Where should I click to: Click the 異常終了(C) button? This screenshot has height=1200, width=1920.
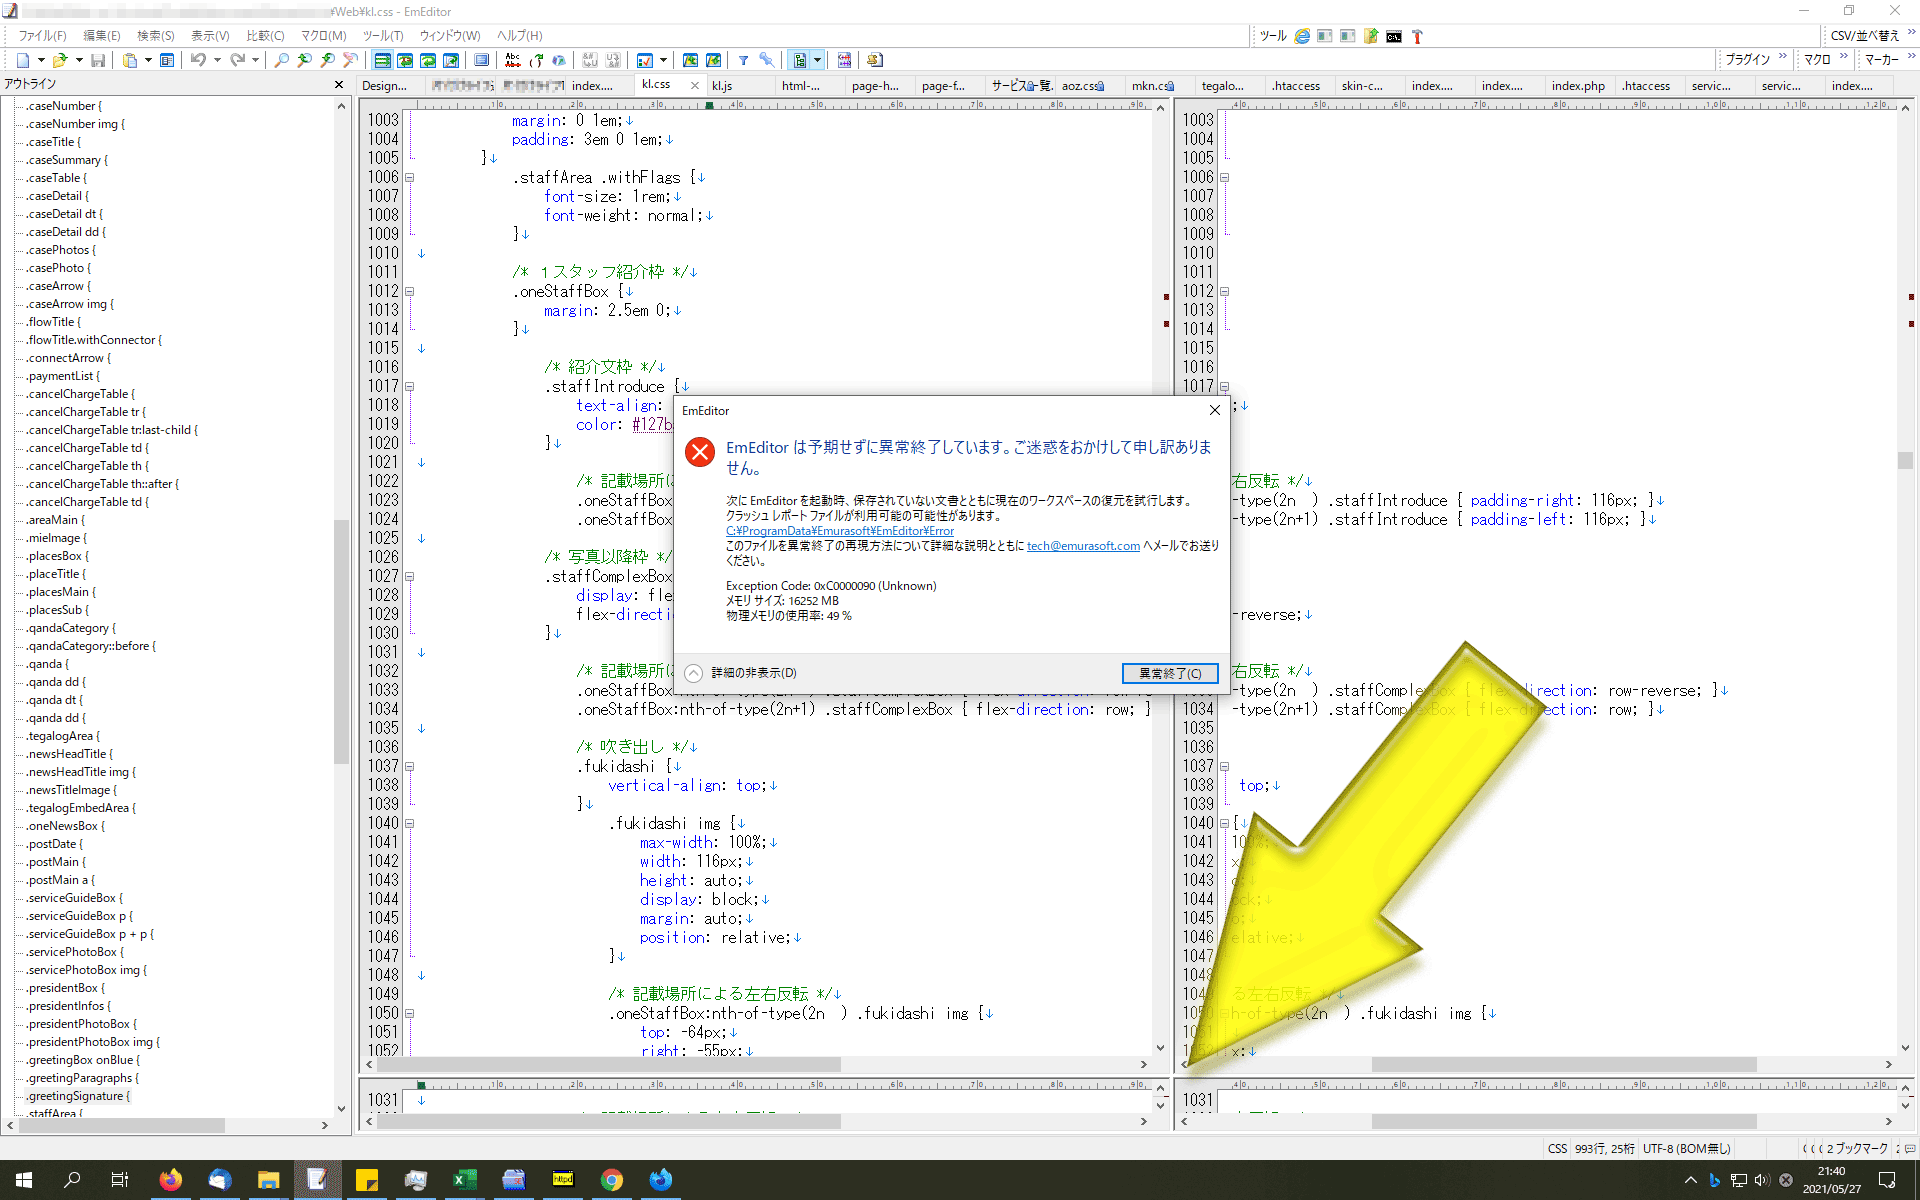(1170, 673)
